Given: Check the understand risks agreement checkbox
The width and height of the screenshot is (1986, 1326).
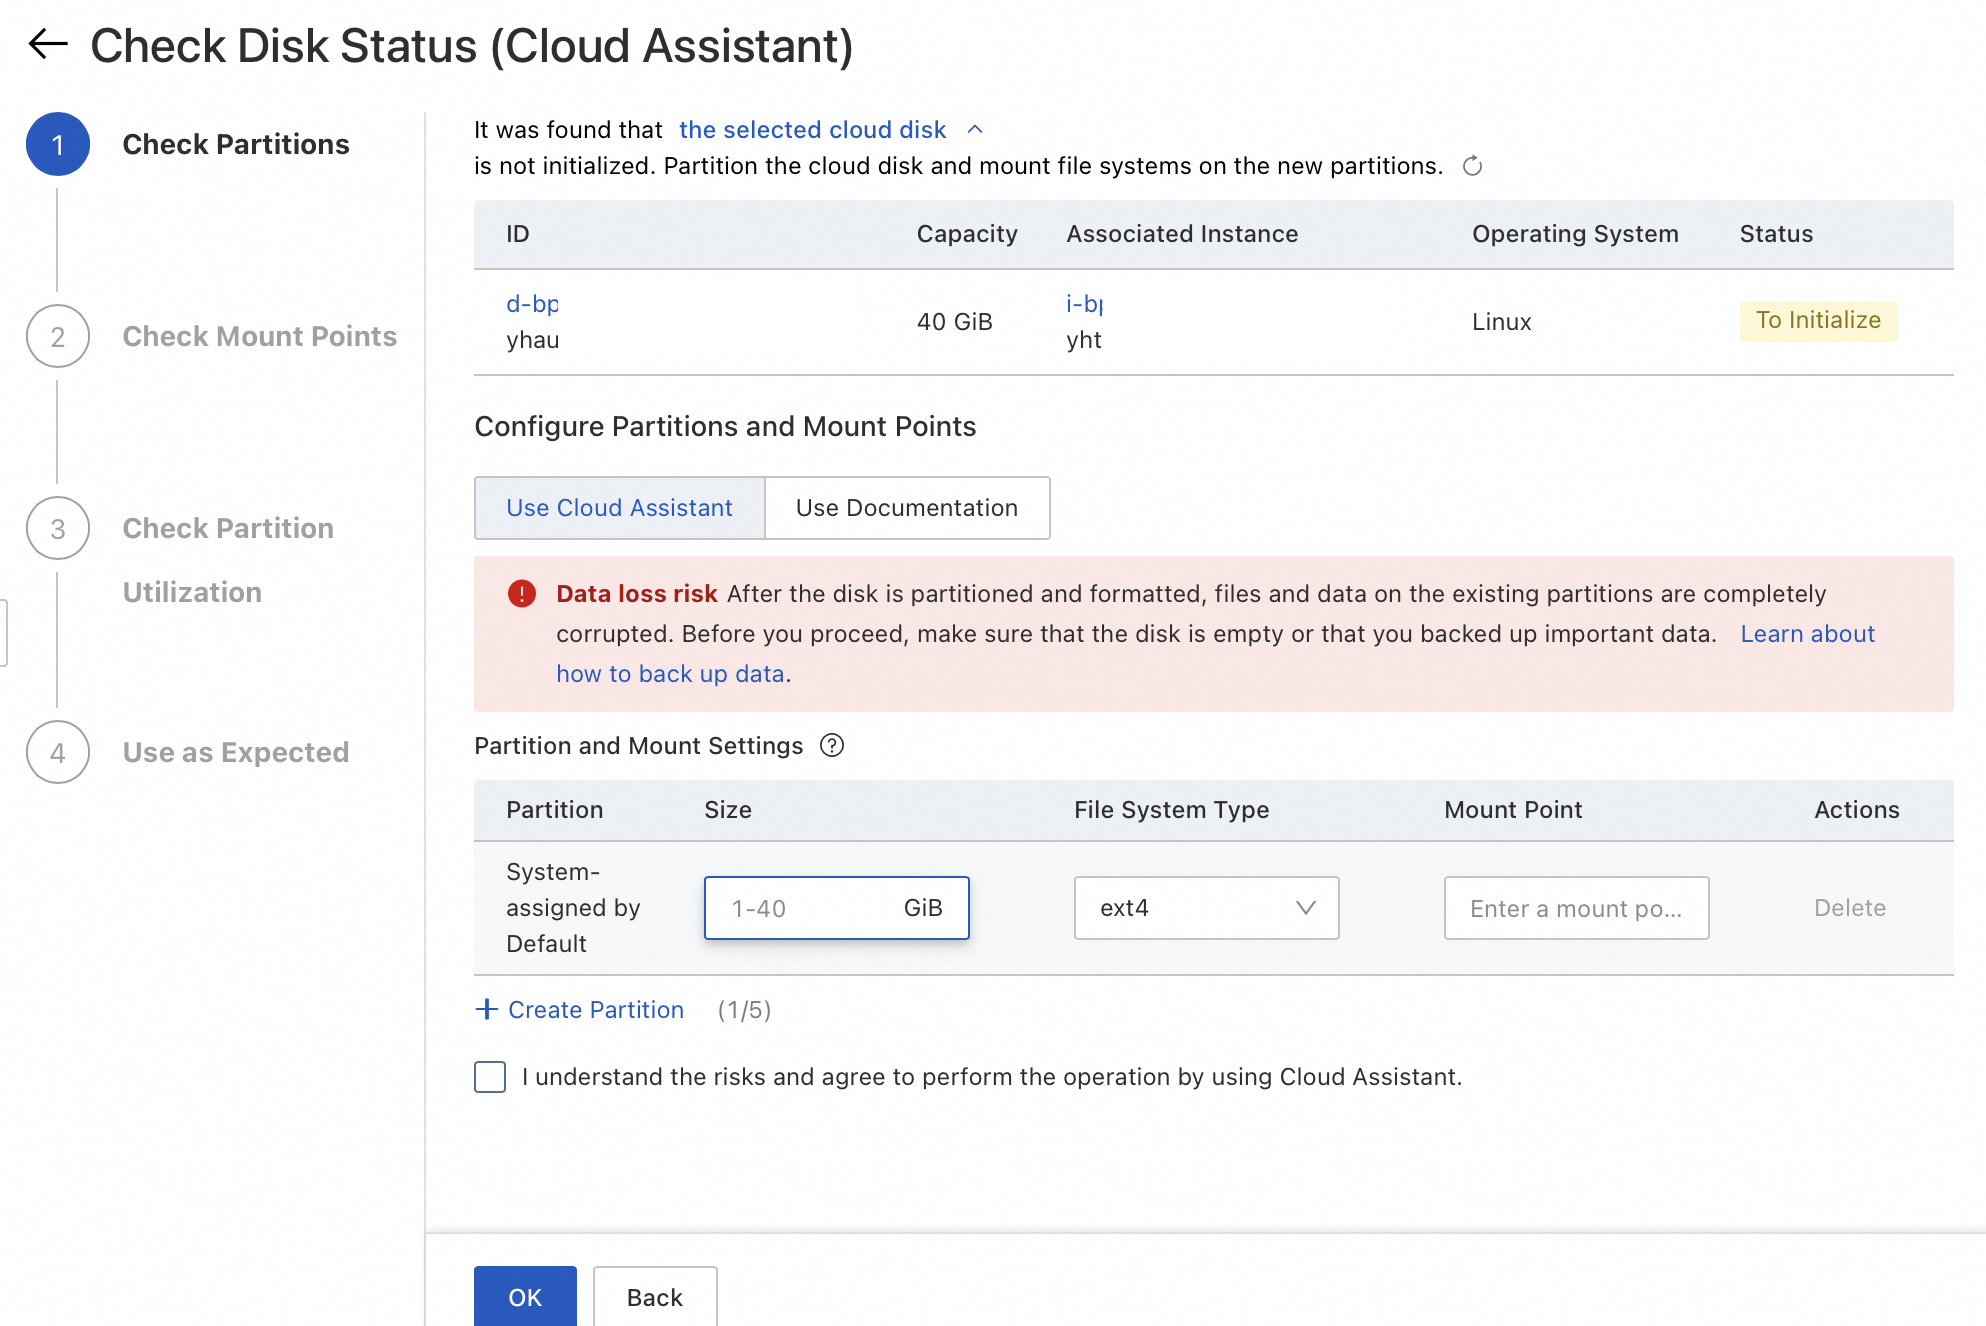Looking at the screenshot, I should point(490,1077).
